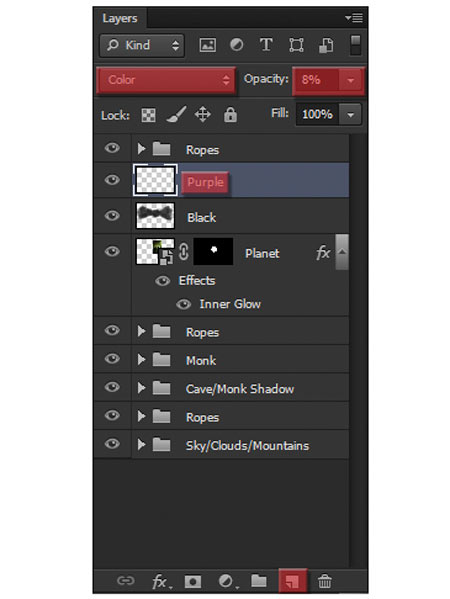Open the Color blend mode dropdown
Image resolution: width=450 pixels, height=599 pixels.
(x=166, y=80)
